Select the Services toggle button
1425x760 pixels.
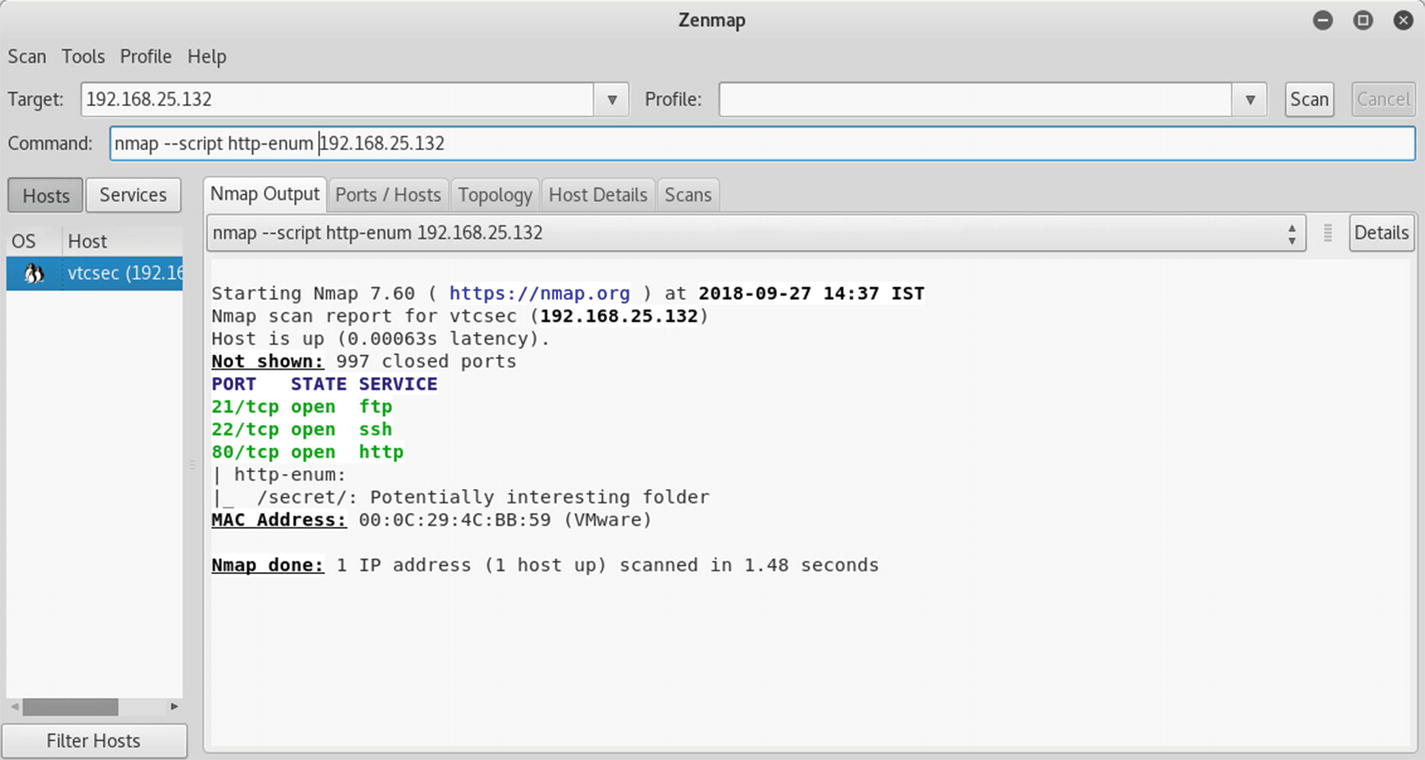(133, 195)
